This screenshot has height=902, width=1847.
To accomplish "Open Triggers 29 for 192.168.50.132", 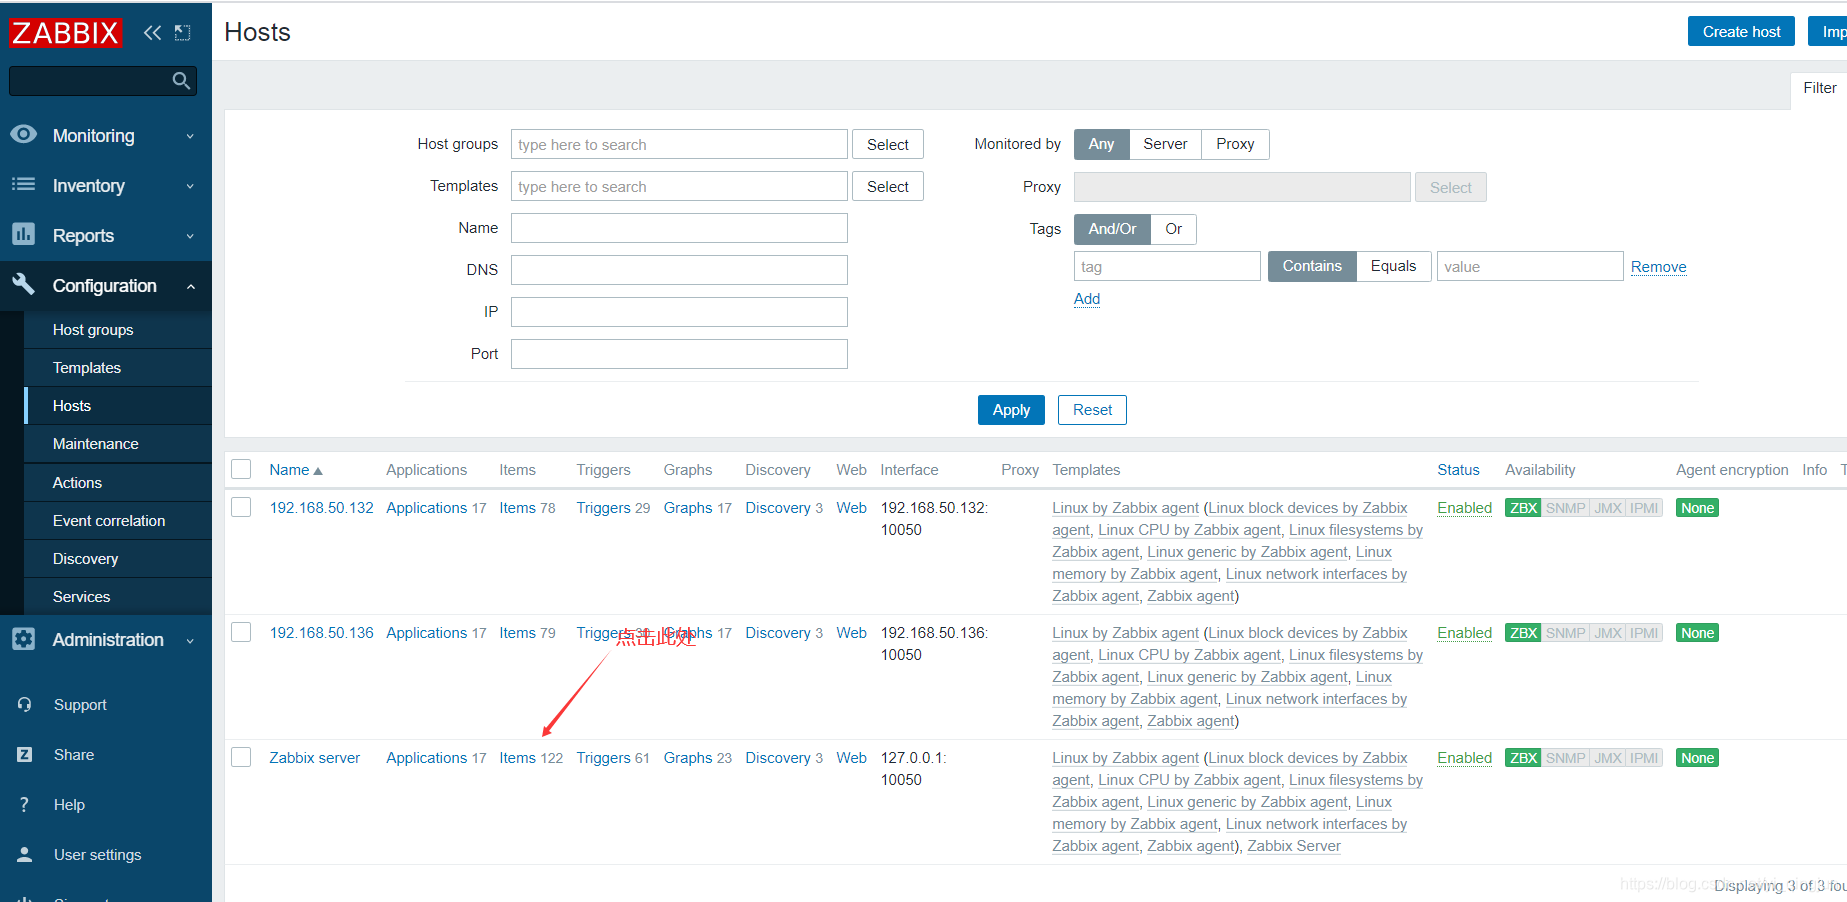I will (x=613, y=508).
